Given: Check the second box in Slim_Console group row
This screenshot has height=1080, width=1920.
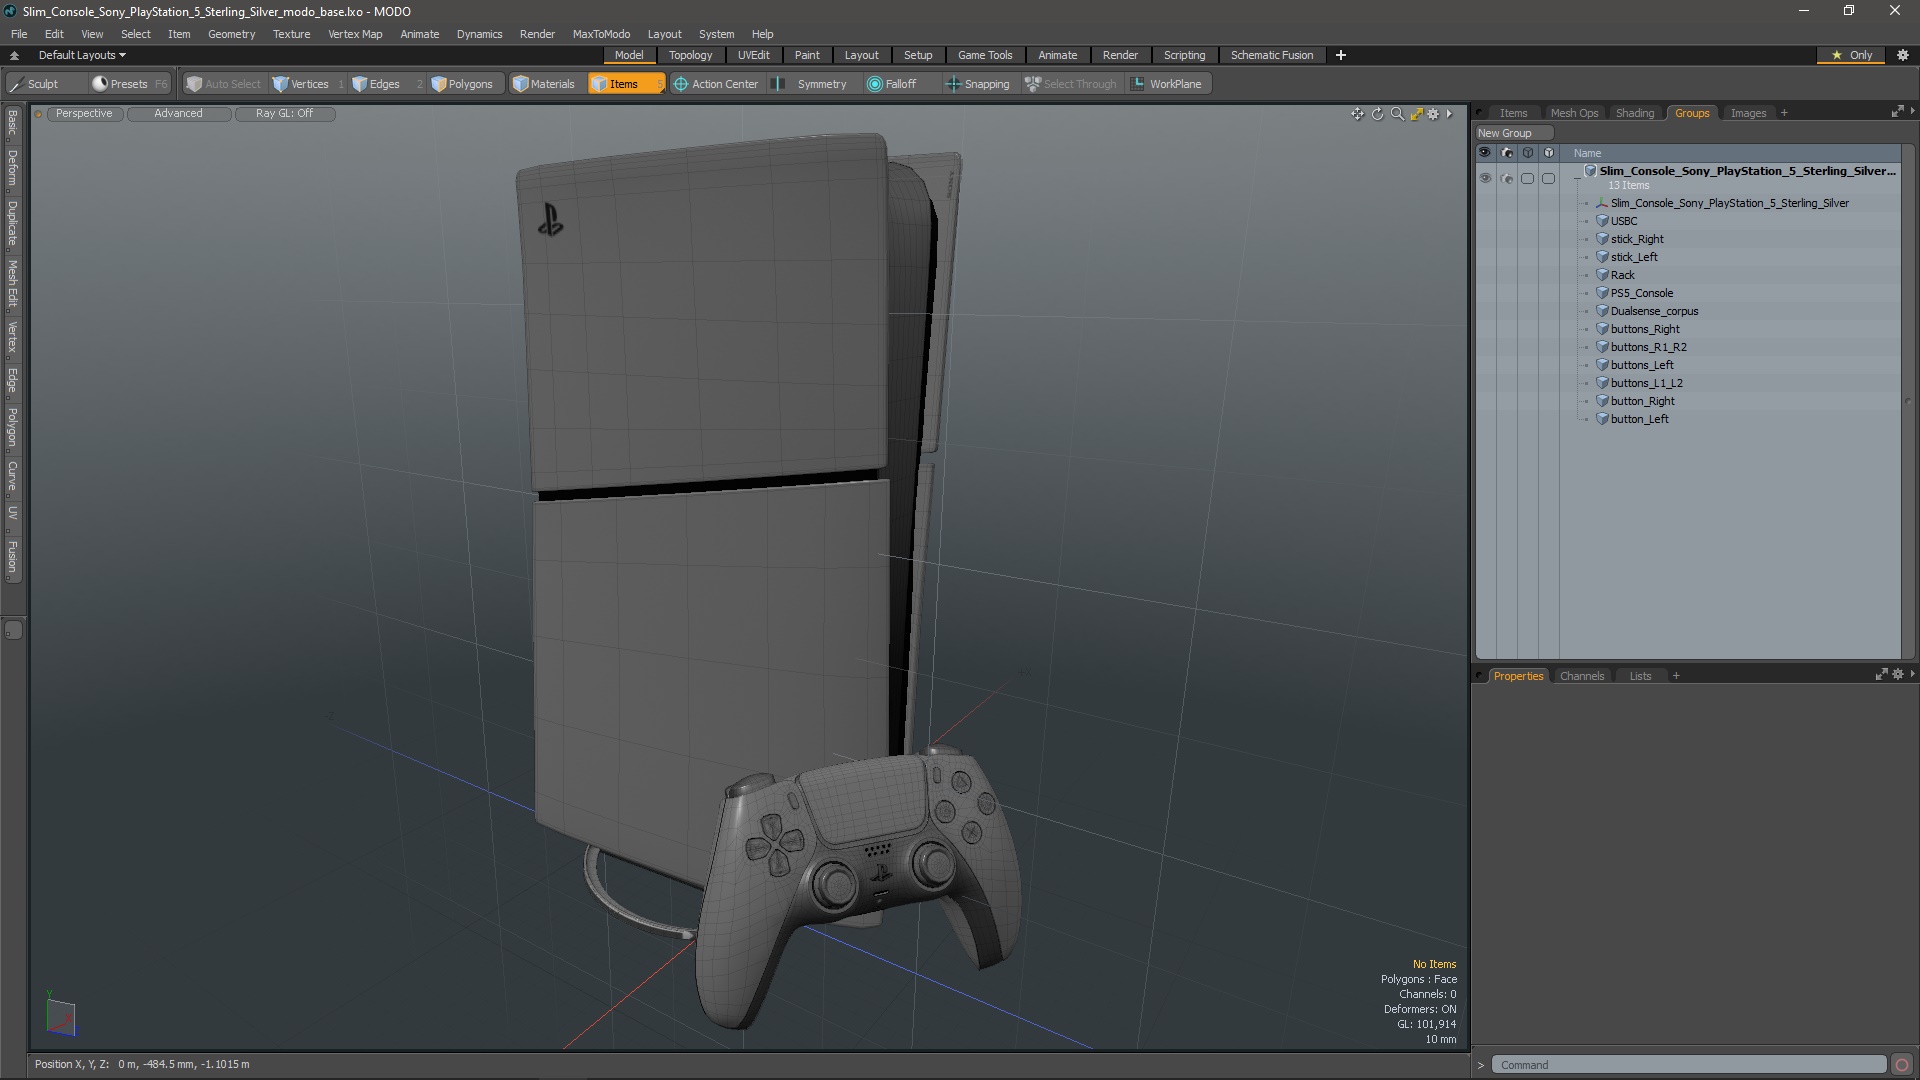Looking at the screenshot, I should tap(1548, 178).
